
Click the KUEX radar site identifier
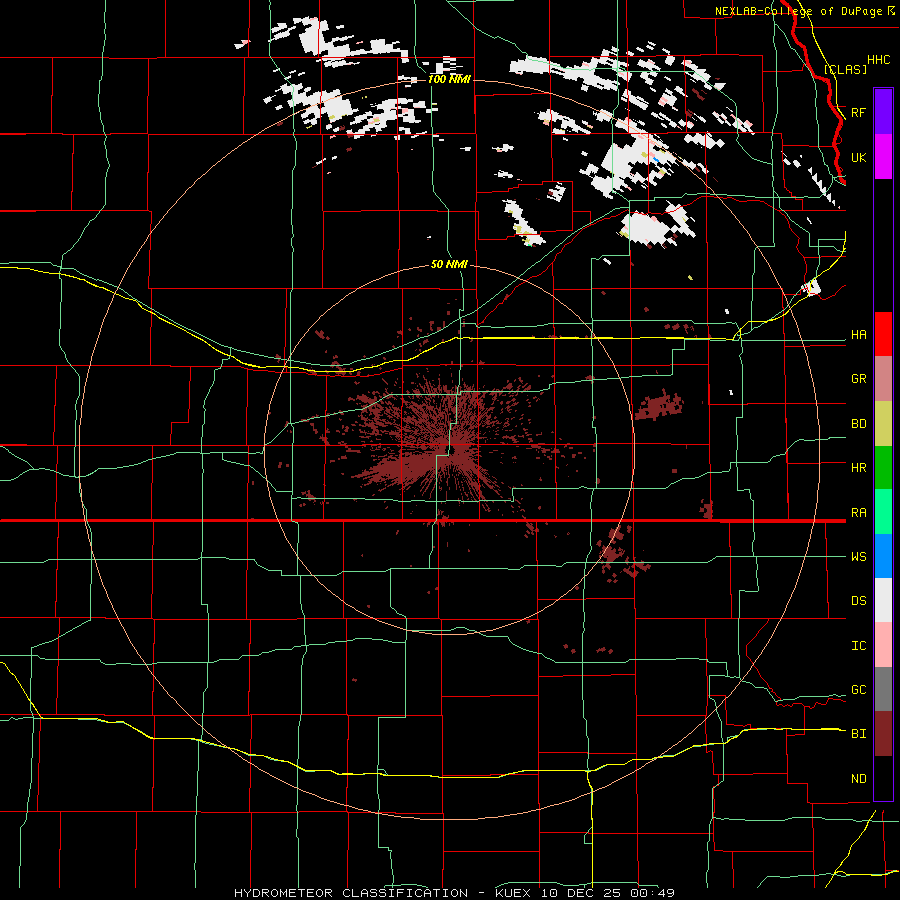[512, 893]
